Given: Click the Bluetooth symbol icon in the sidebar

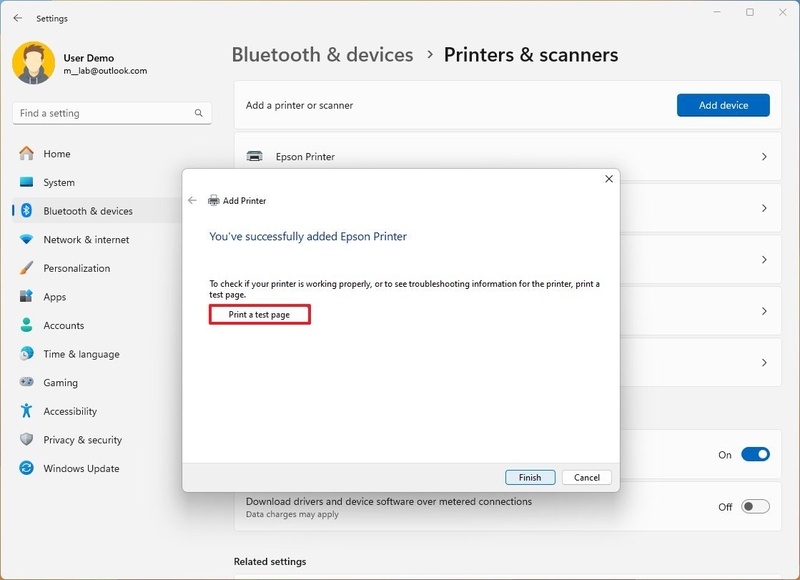Looking at the screenshot, I should point(27,211).
